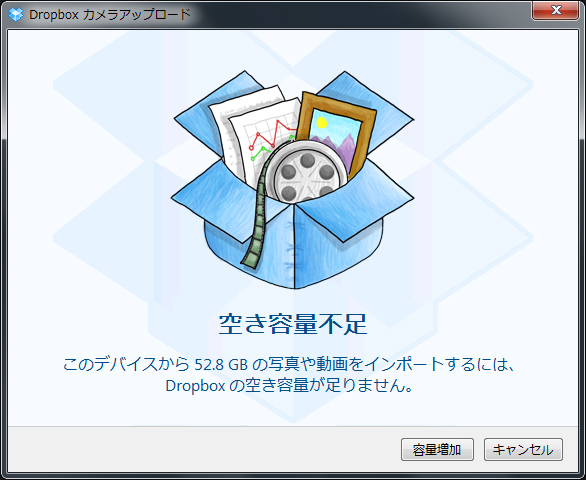Click the キャンセル button
This screenshot has height=480, width=586.
523,449
